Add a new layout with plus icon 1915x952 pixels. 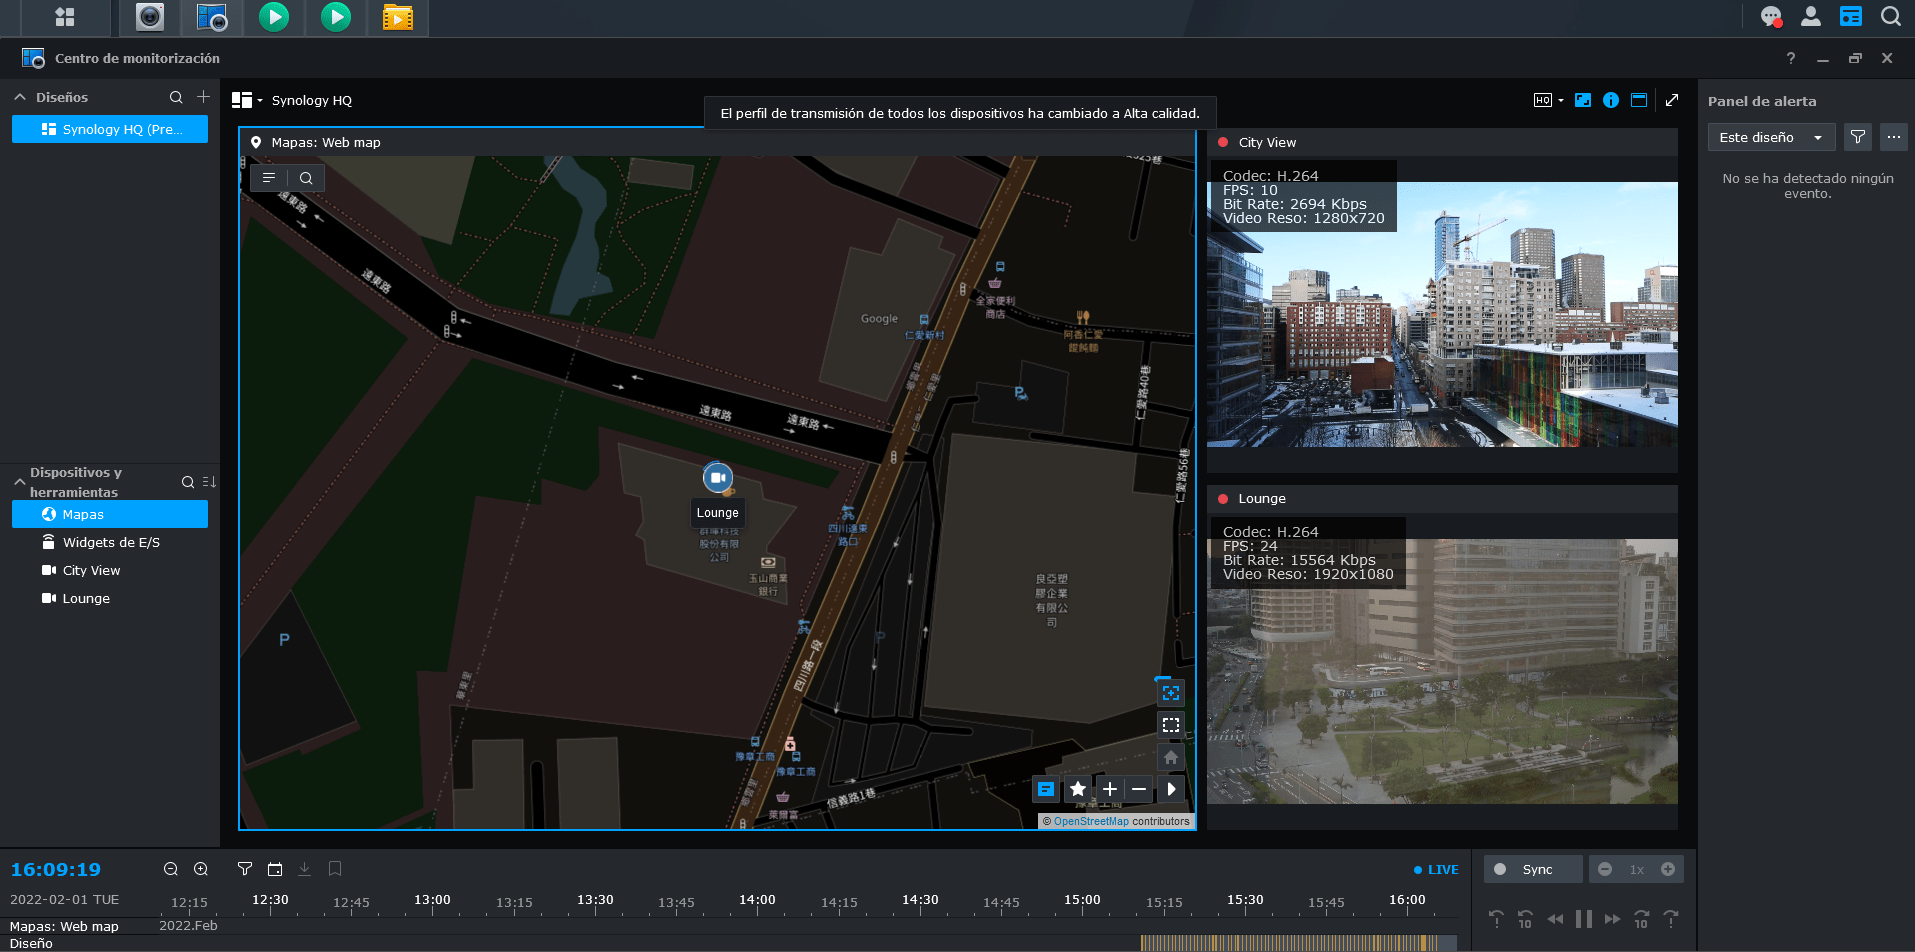[204, 97]
